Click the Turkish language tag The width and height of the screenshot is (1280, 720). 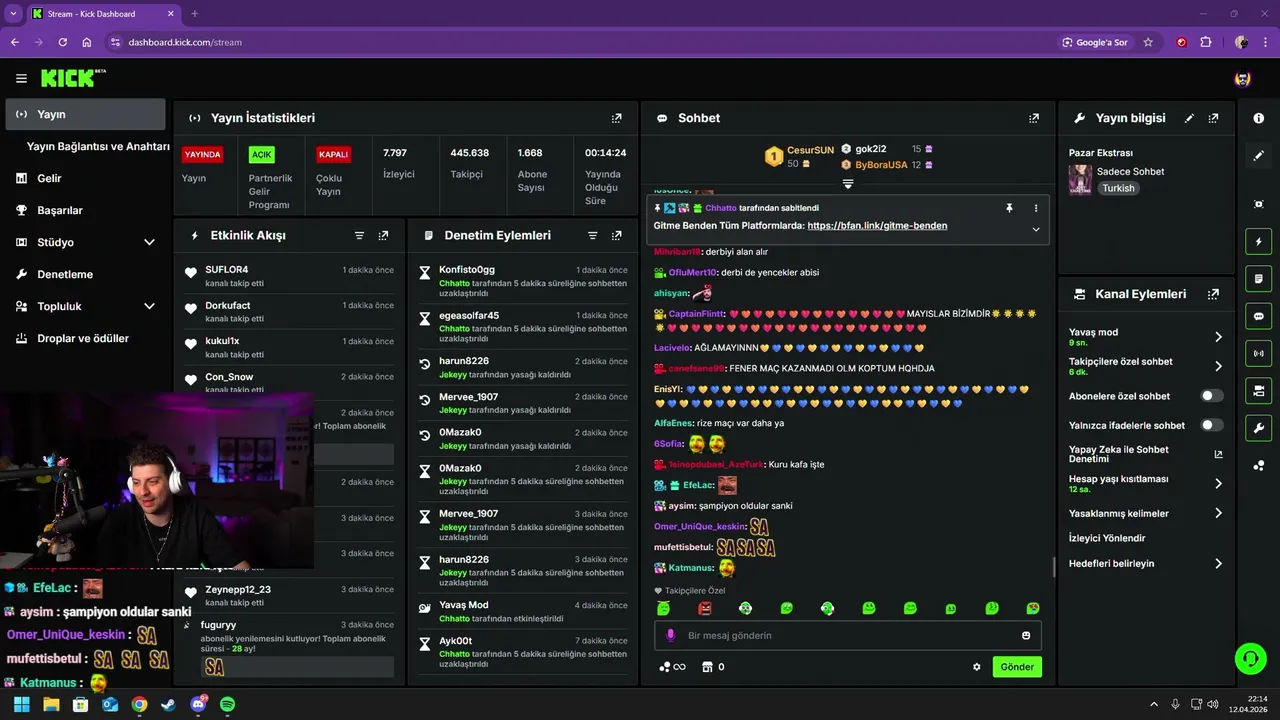[x=1118, y=188]
